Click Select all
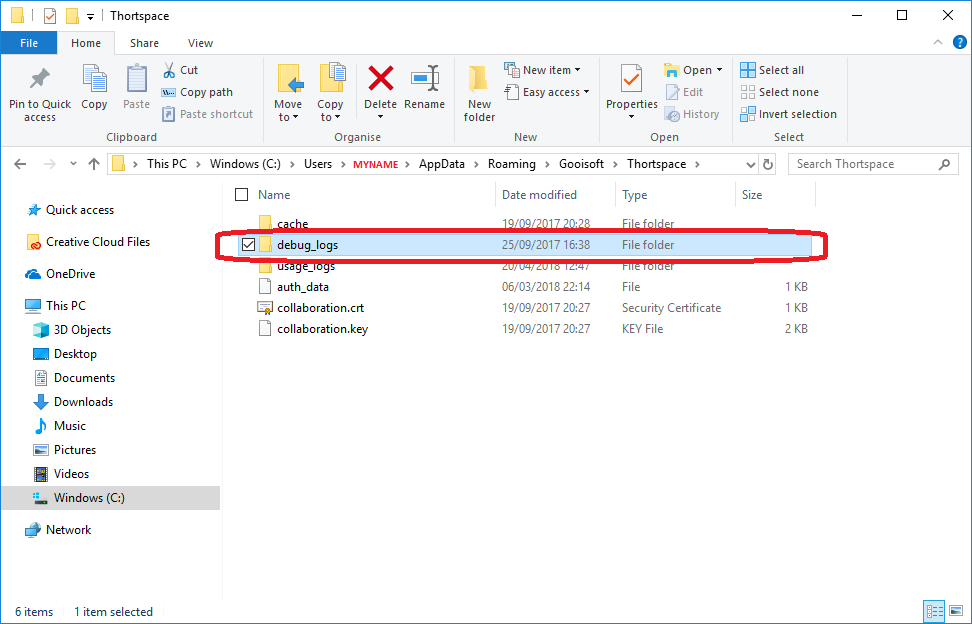 772,70
